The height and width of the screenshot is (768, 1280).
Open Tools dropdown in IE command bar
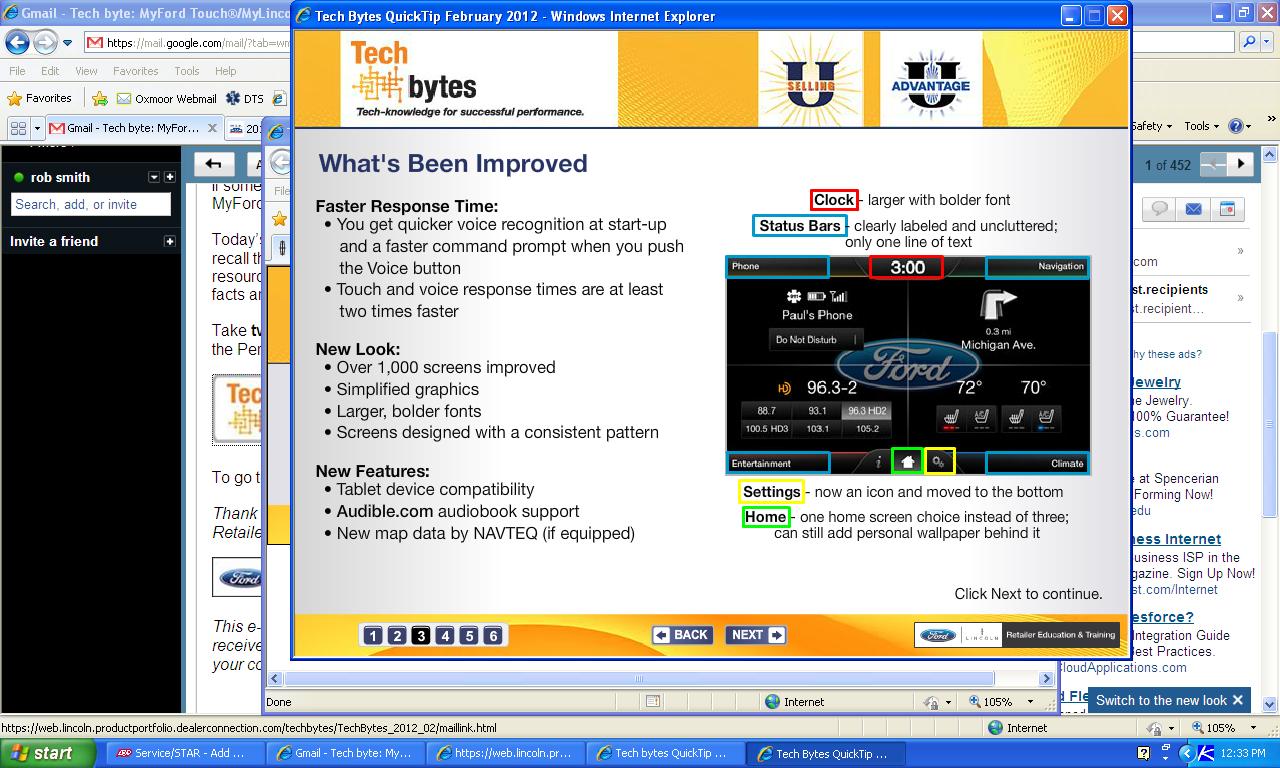pos(1201,126)
